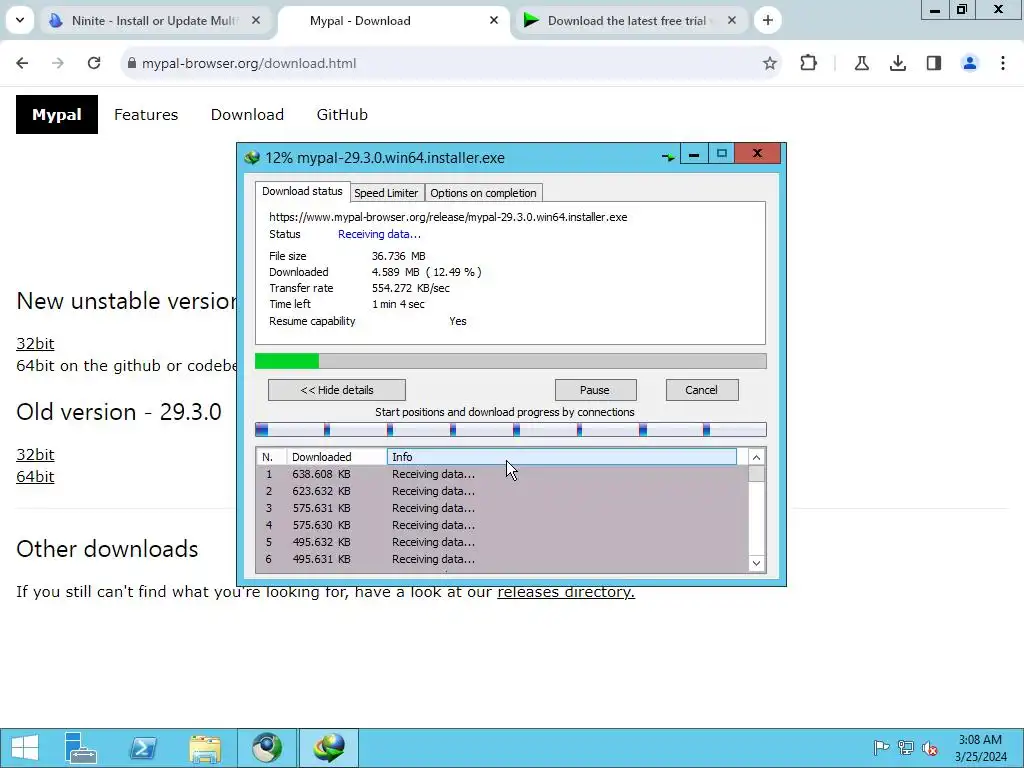Viewport: 1024px width, 768px height.
Task: Click the muted speaker tray icon
Action: tap(930, 748)
